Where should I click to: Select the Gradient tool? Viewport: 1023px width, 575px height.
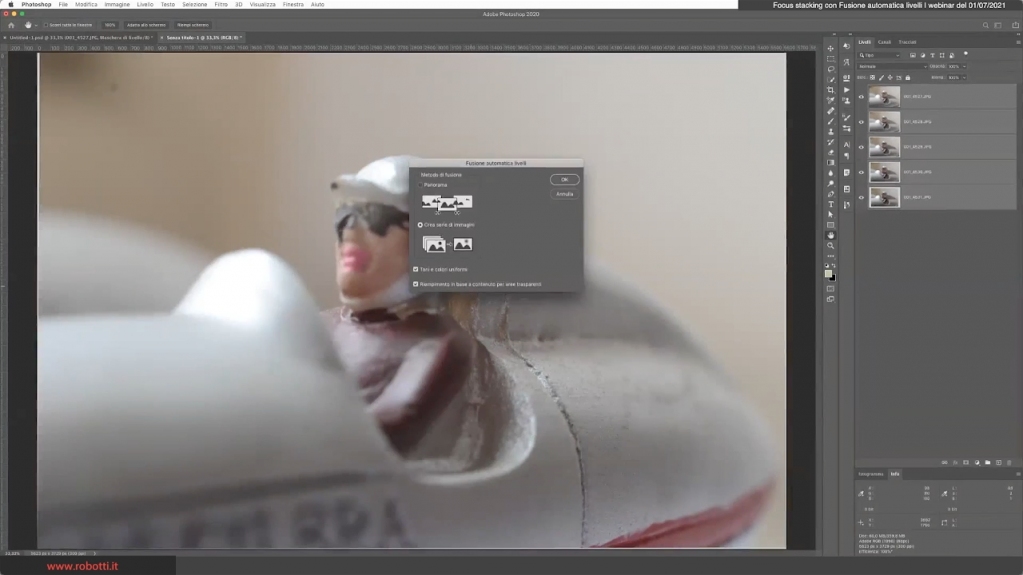(x=831, y=163)
